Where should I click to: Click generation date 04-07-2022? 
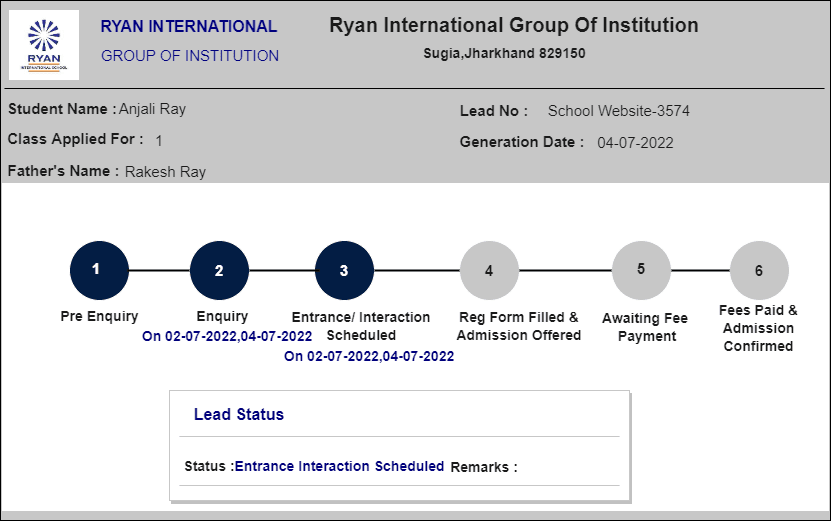point(635,143)
